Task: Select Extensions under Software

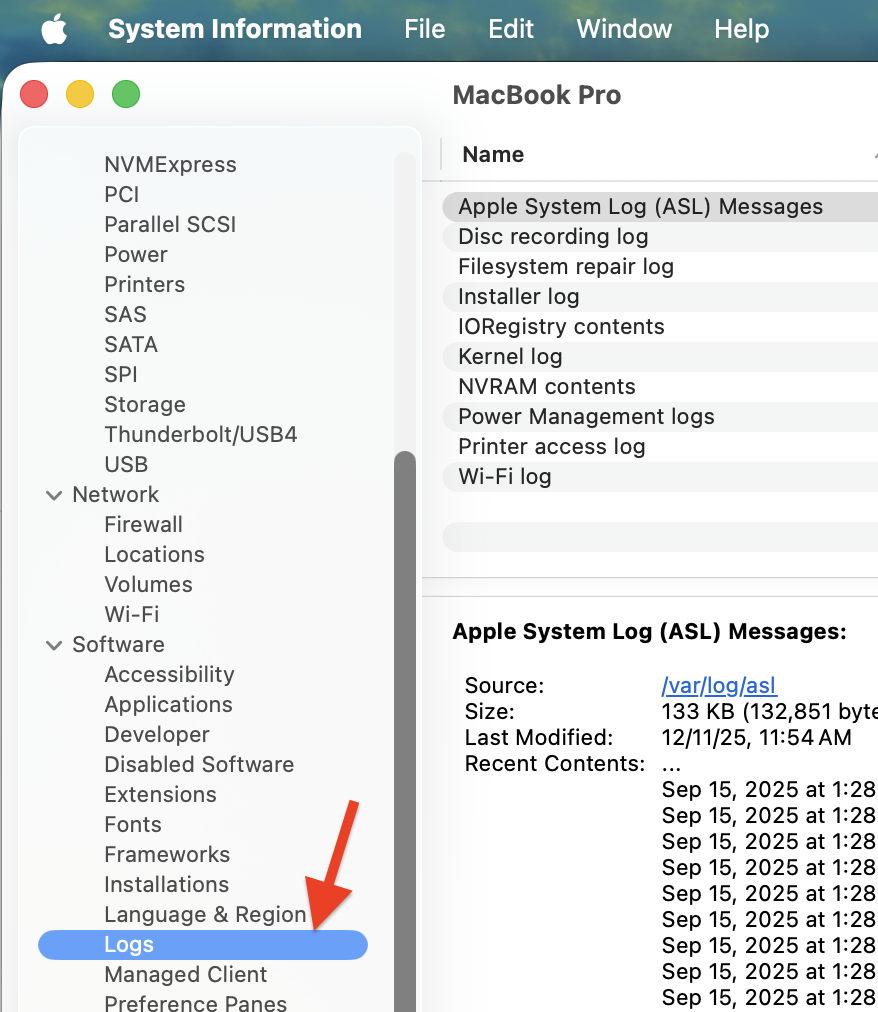Action: click(x=160, y=794)
